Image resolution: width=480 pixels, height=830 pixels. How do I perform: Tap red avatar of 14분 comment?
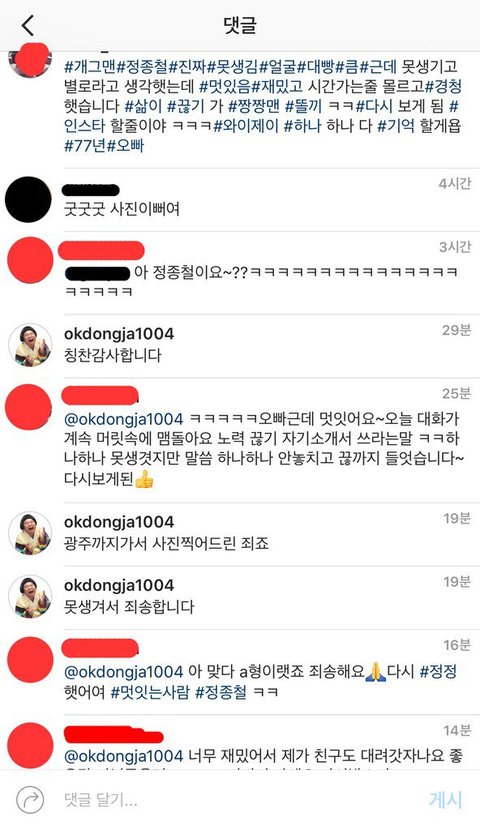[30, 745]
